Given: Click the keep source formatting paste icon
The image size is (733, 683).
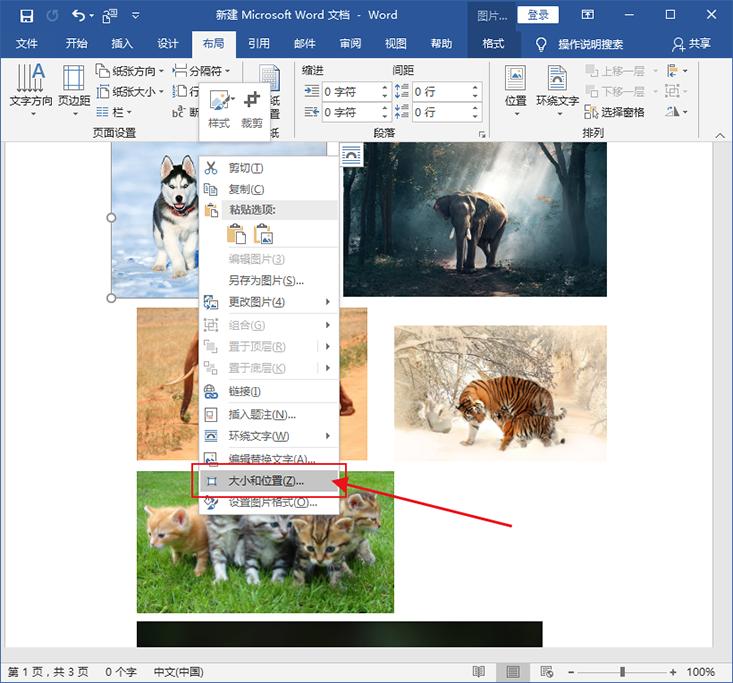Looking at the screenshot, I should (x=237, y=233).
